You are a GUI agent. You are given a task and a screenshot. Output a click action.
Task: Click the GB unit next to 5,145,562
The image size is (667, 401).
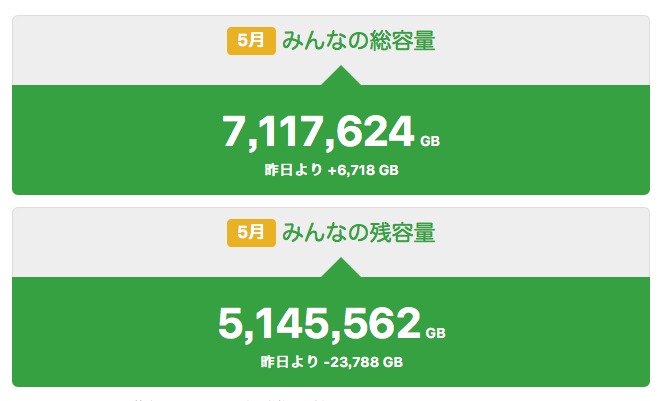click(x=436, y=333)
